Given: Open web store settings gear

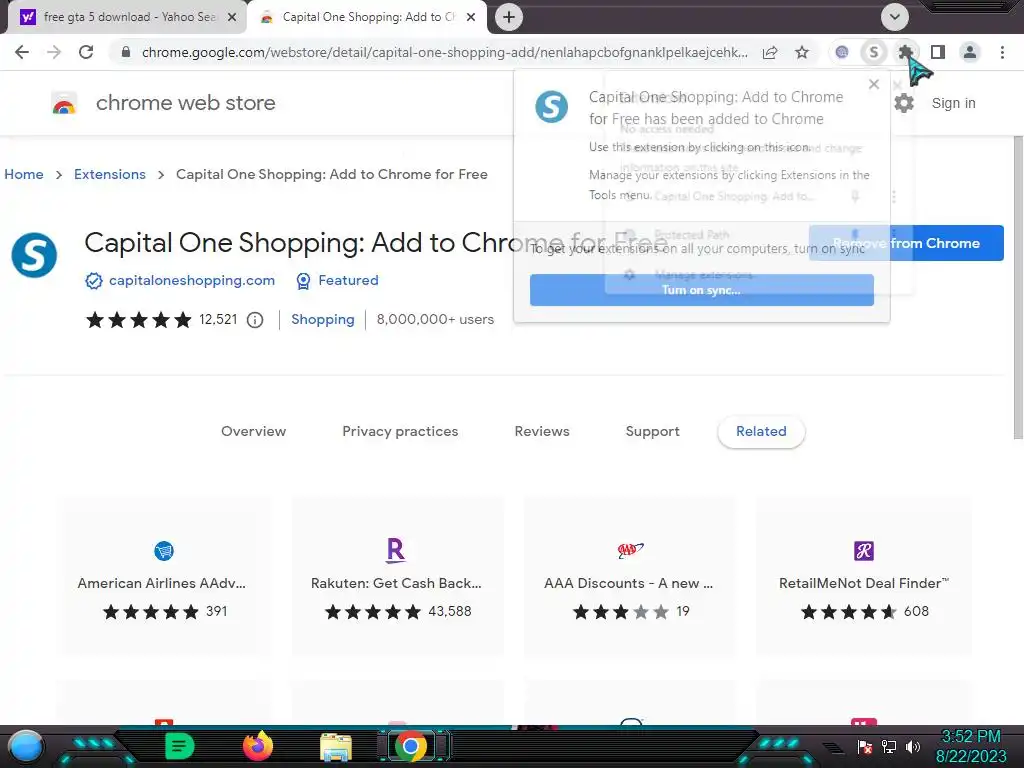Looking at the screenshot, I should [x=904, y=103].
